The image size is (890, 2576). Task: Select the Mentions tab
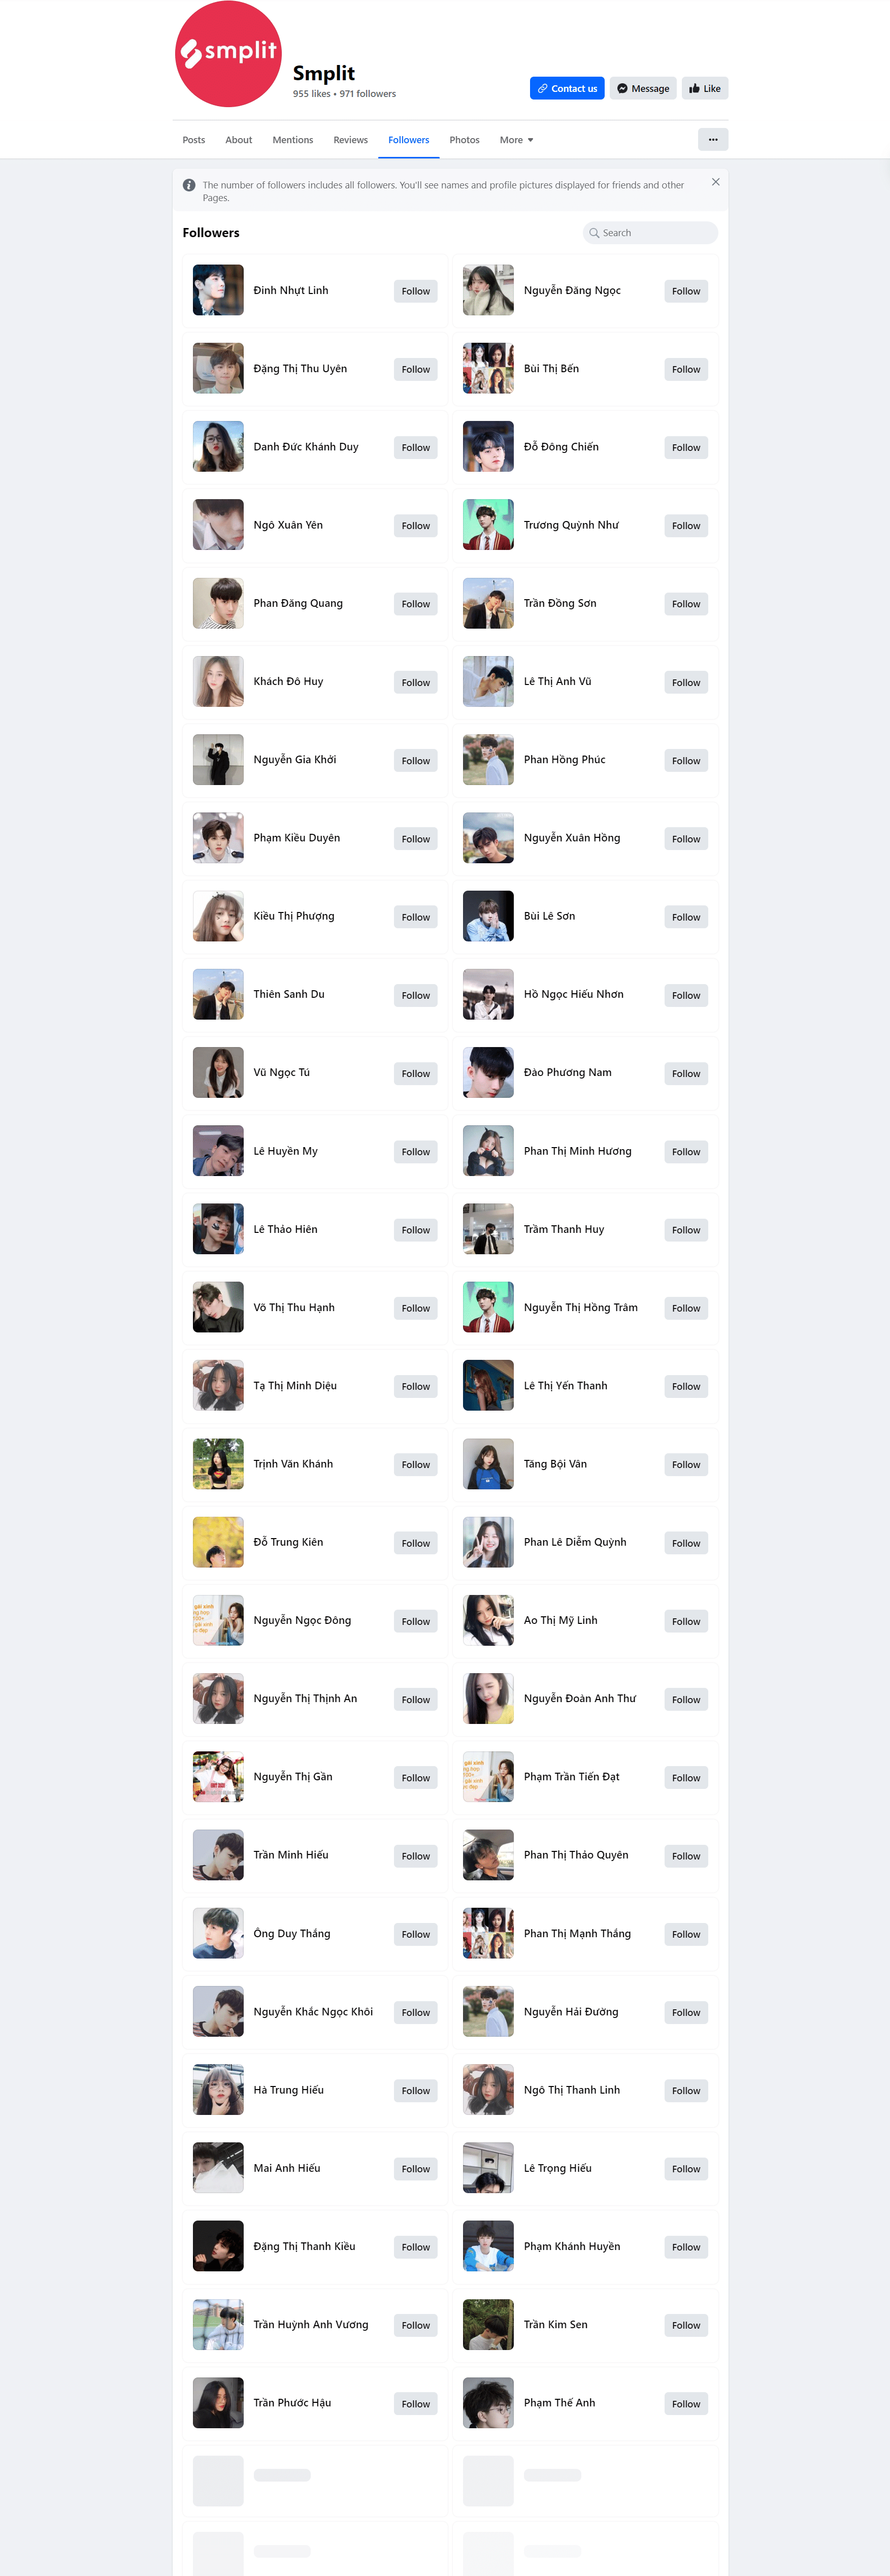293,140
